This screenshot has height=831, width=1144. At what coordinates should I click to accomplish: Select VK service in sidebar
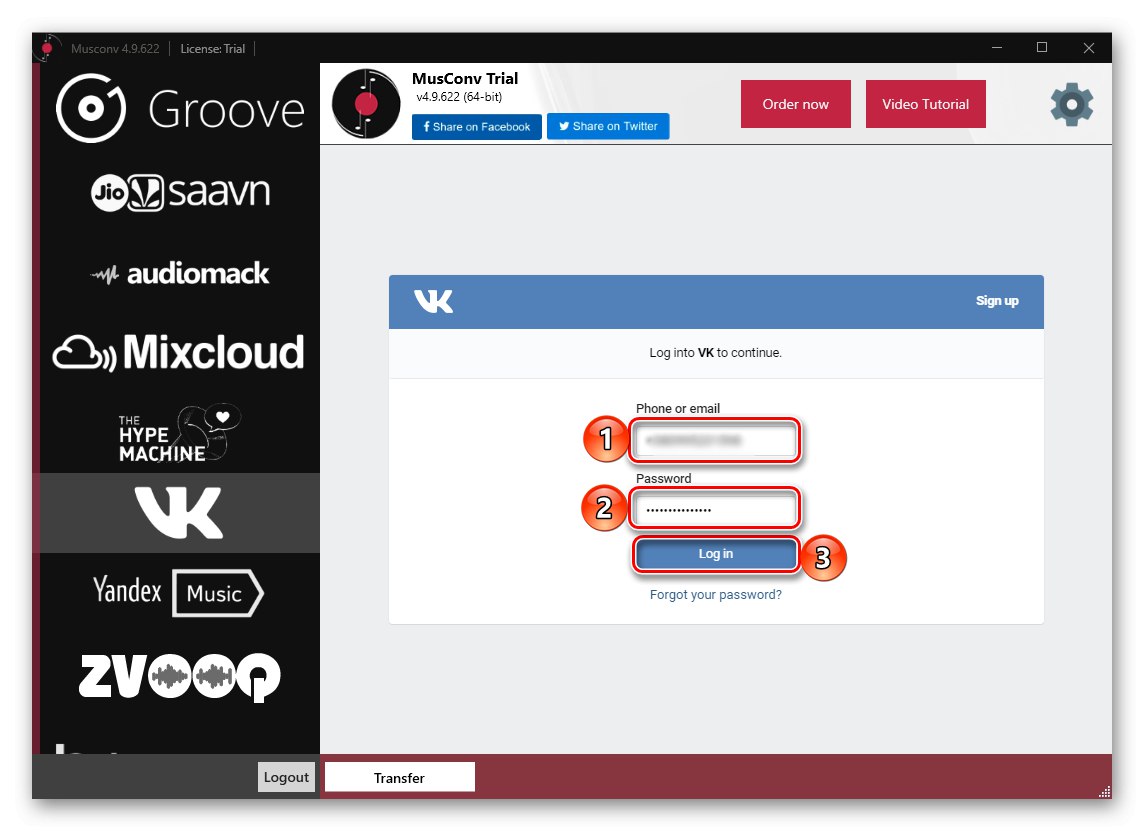point(179,513)
